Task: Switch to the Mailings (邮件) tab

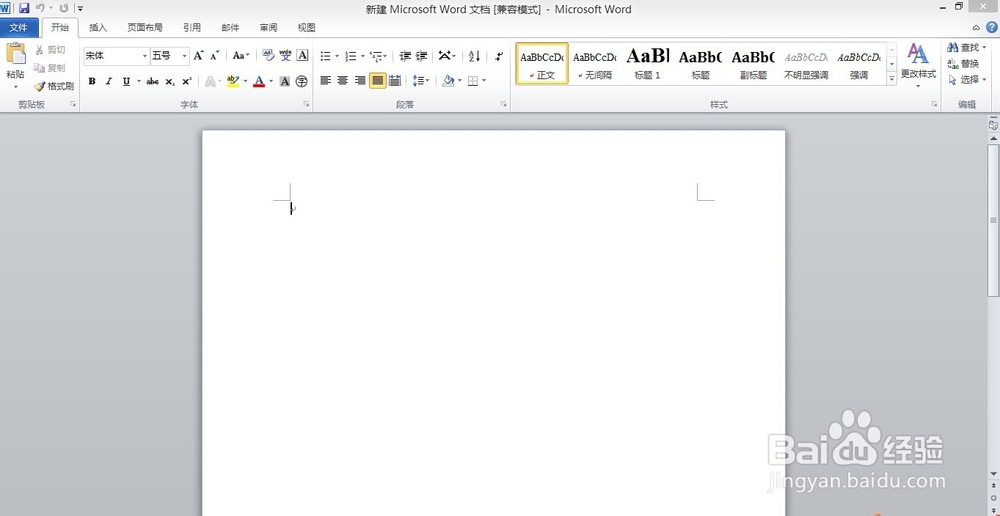Action: (x=230, y=27)
